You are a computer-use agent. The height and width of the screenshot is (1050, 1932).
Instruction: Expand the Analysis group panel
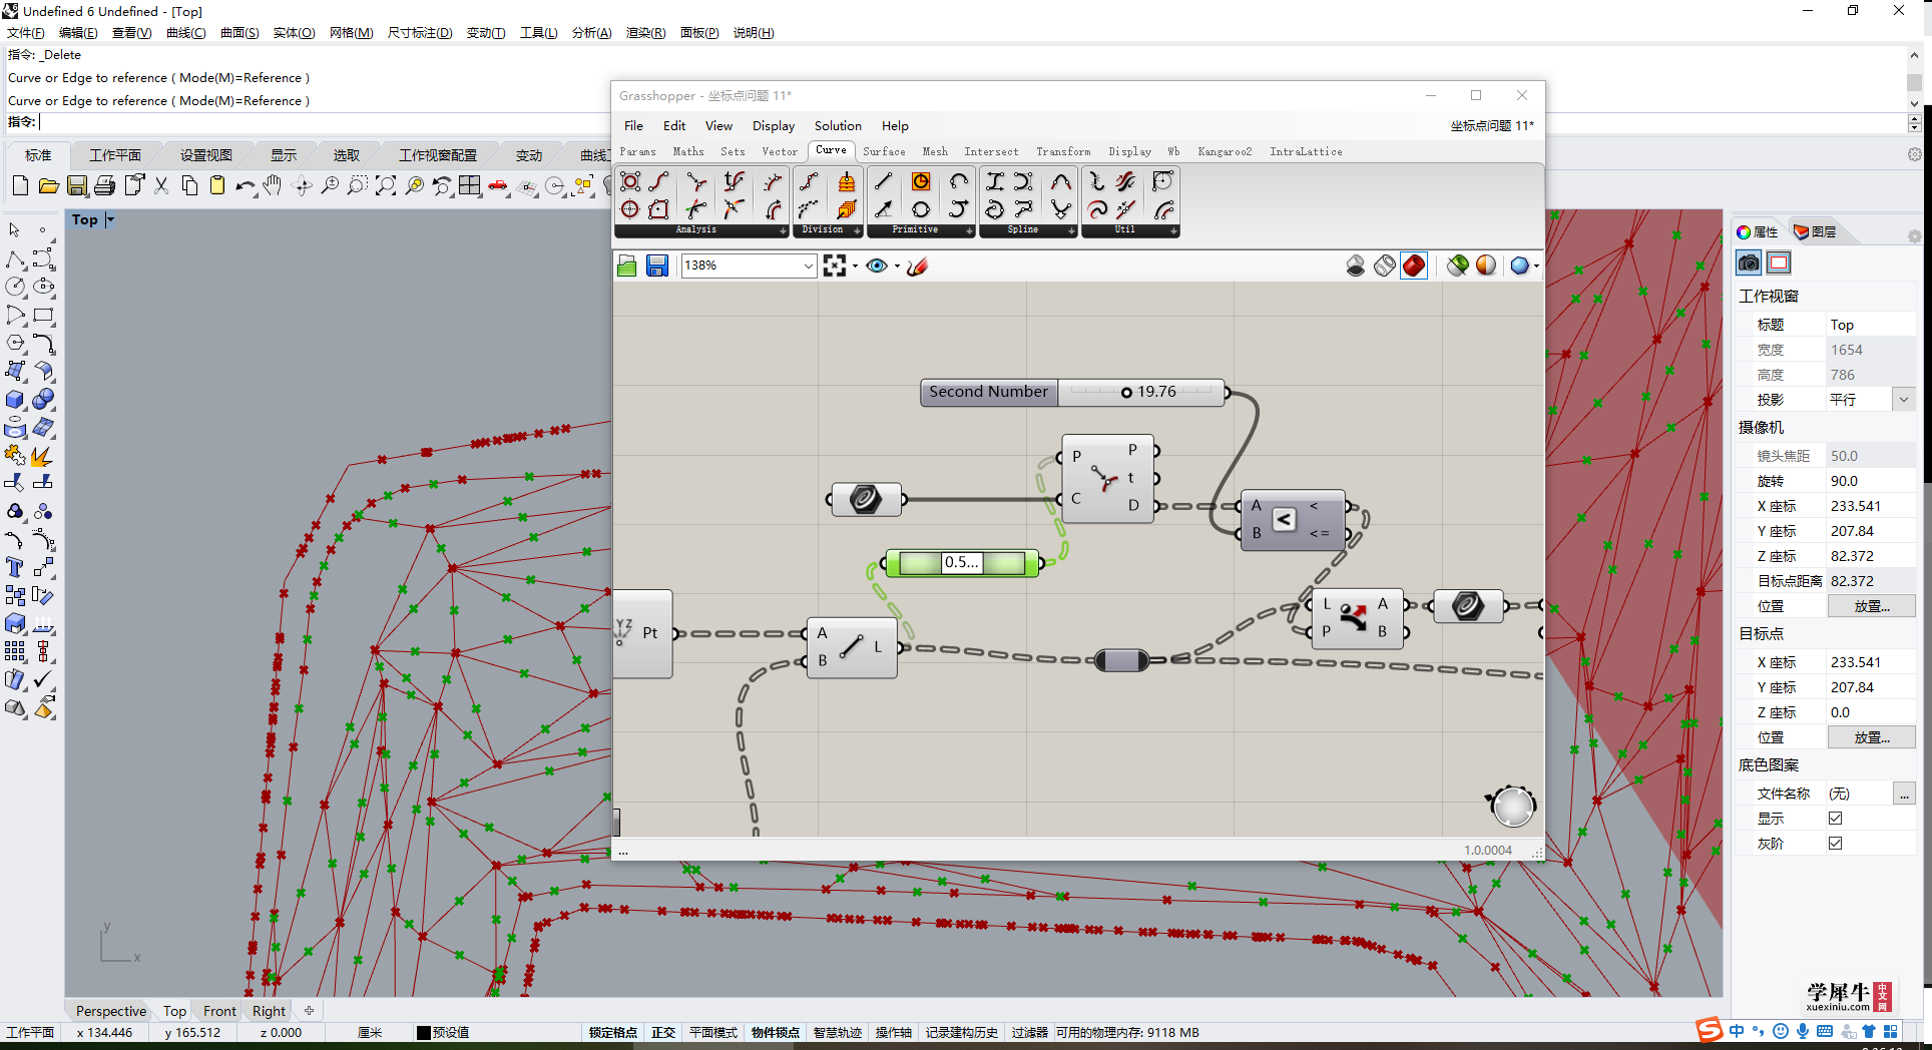coord(782,231)
